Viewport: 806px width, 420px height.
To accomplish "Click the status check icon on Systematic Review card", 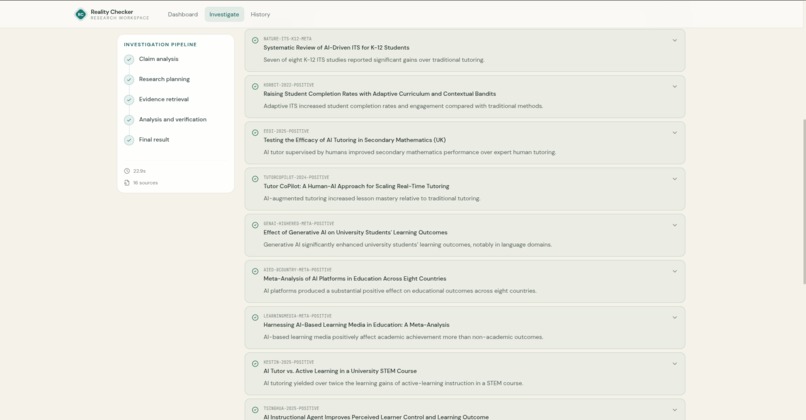I will 255,40.
